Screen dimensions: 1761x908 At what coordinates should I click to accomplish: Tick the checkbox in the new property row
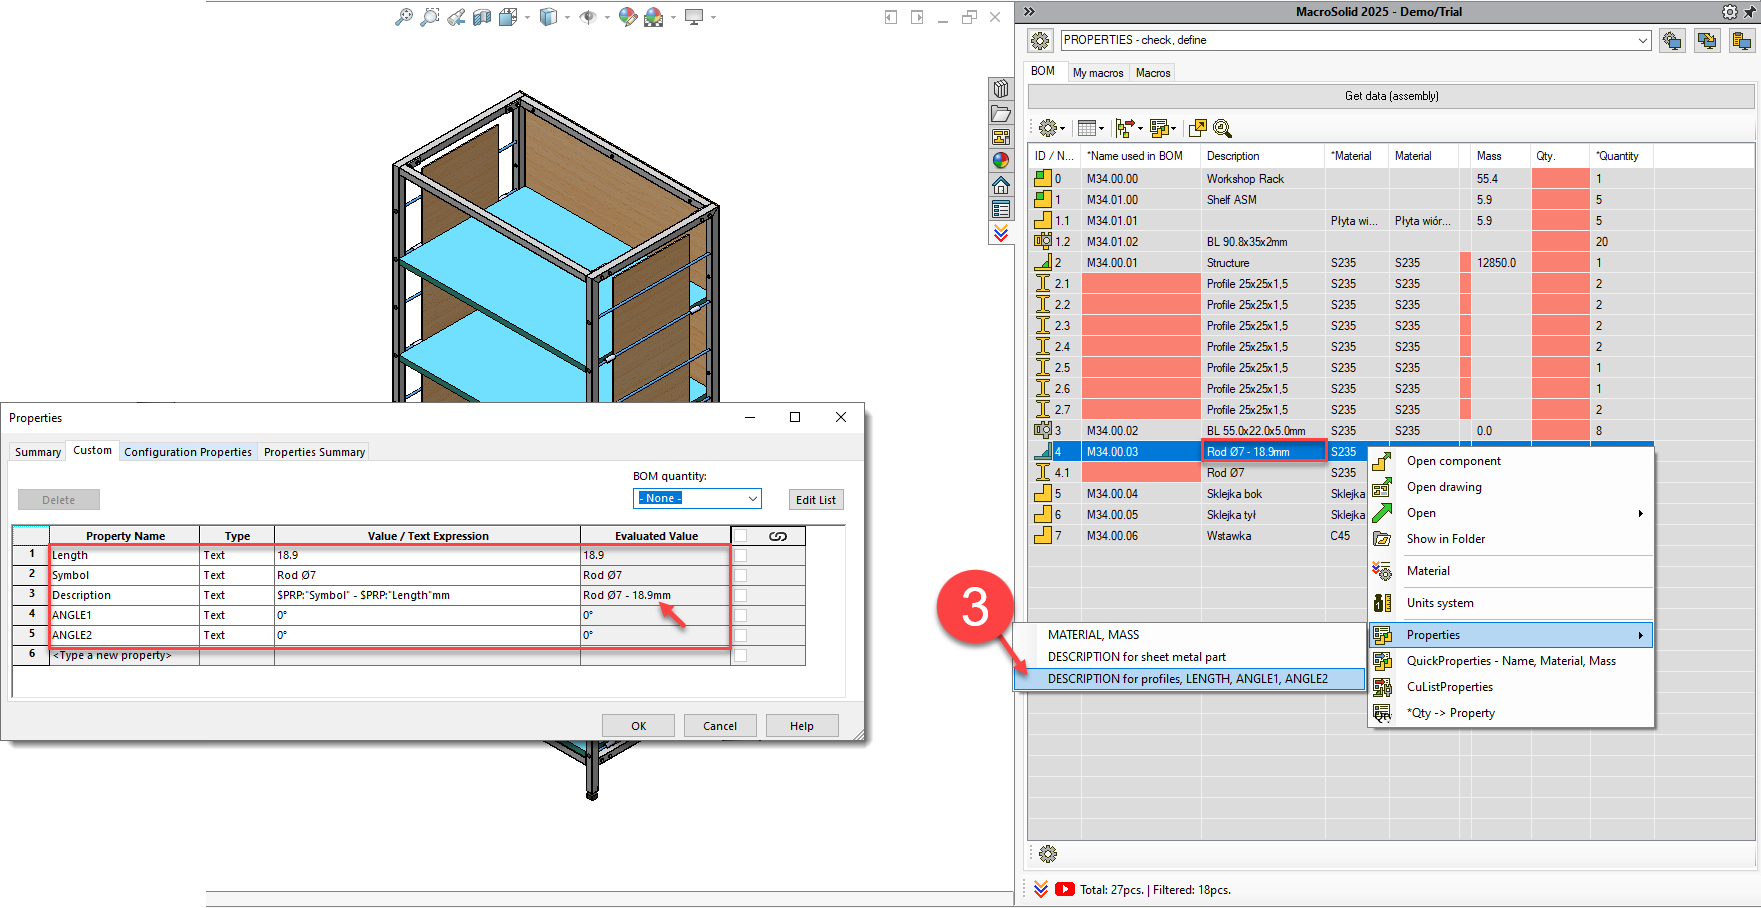coord(741,656)
